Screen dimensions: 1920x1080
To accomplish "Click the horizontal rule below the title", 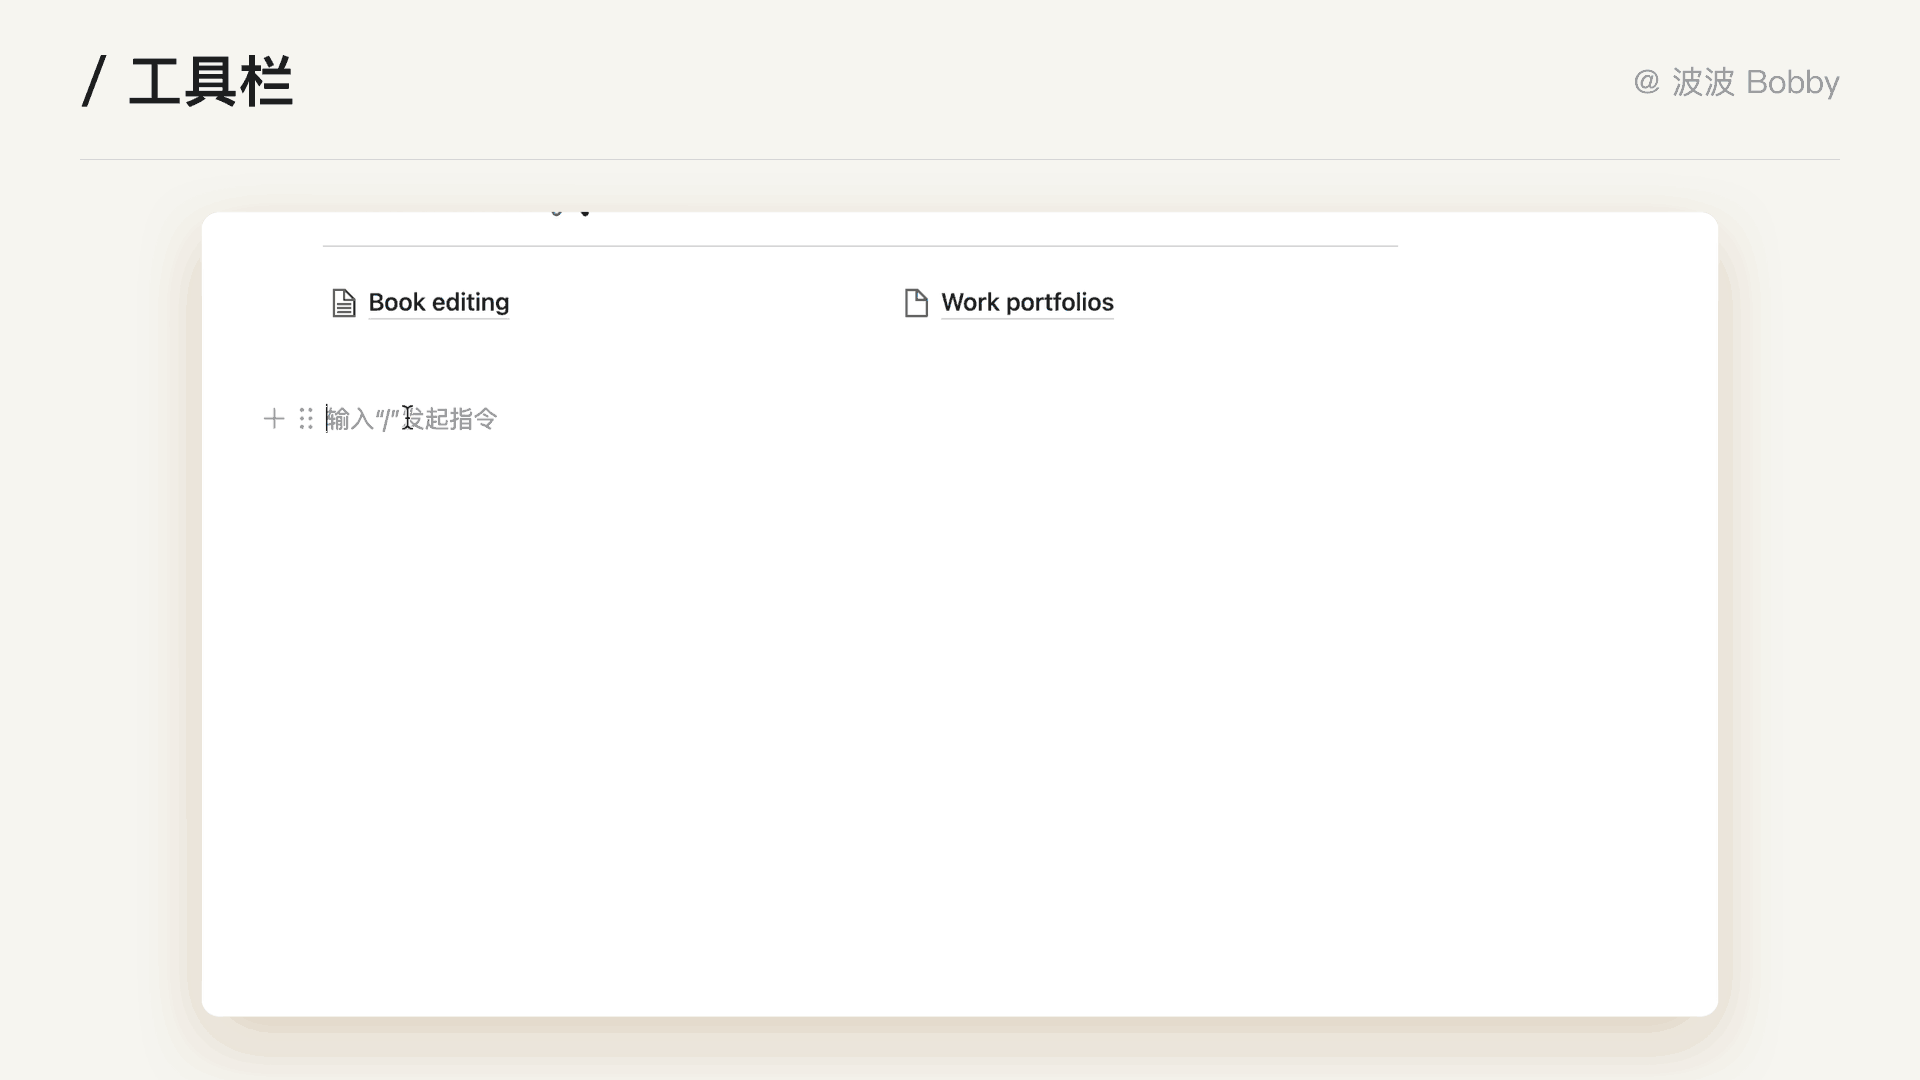I will click(x=960, y=160).
